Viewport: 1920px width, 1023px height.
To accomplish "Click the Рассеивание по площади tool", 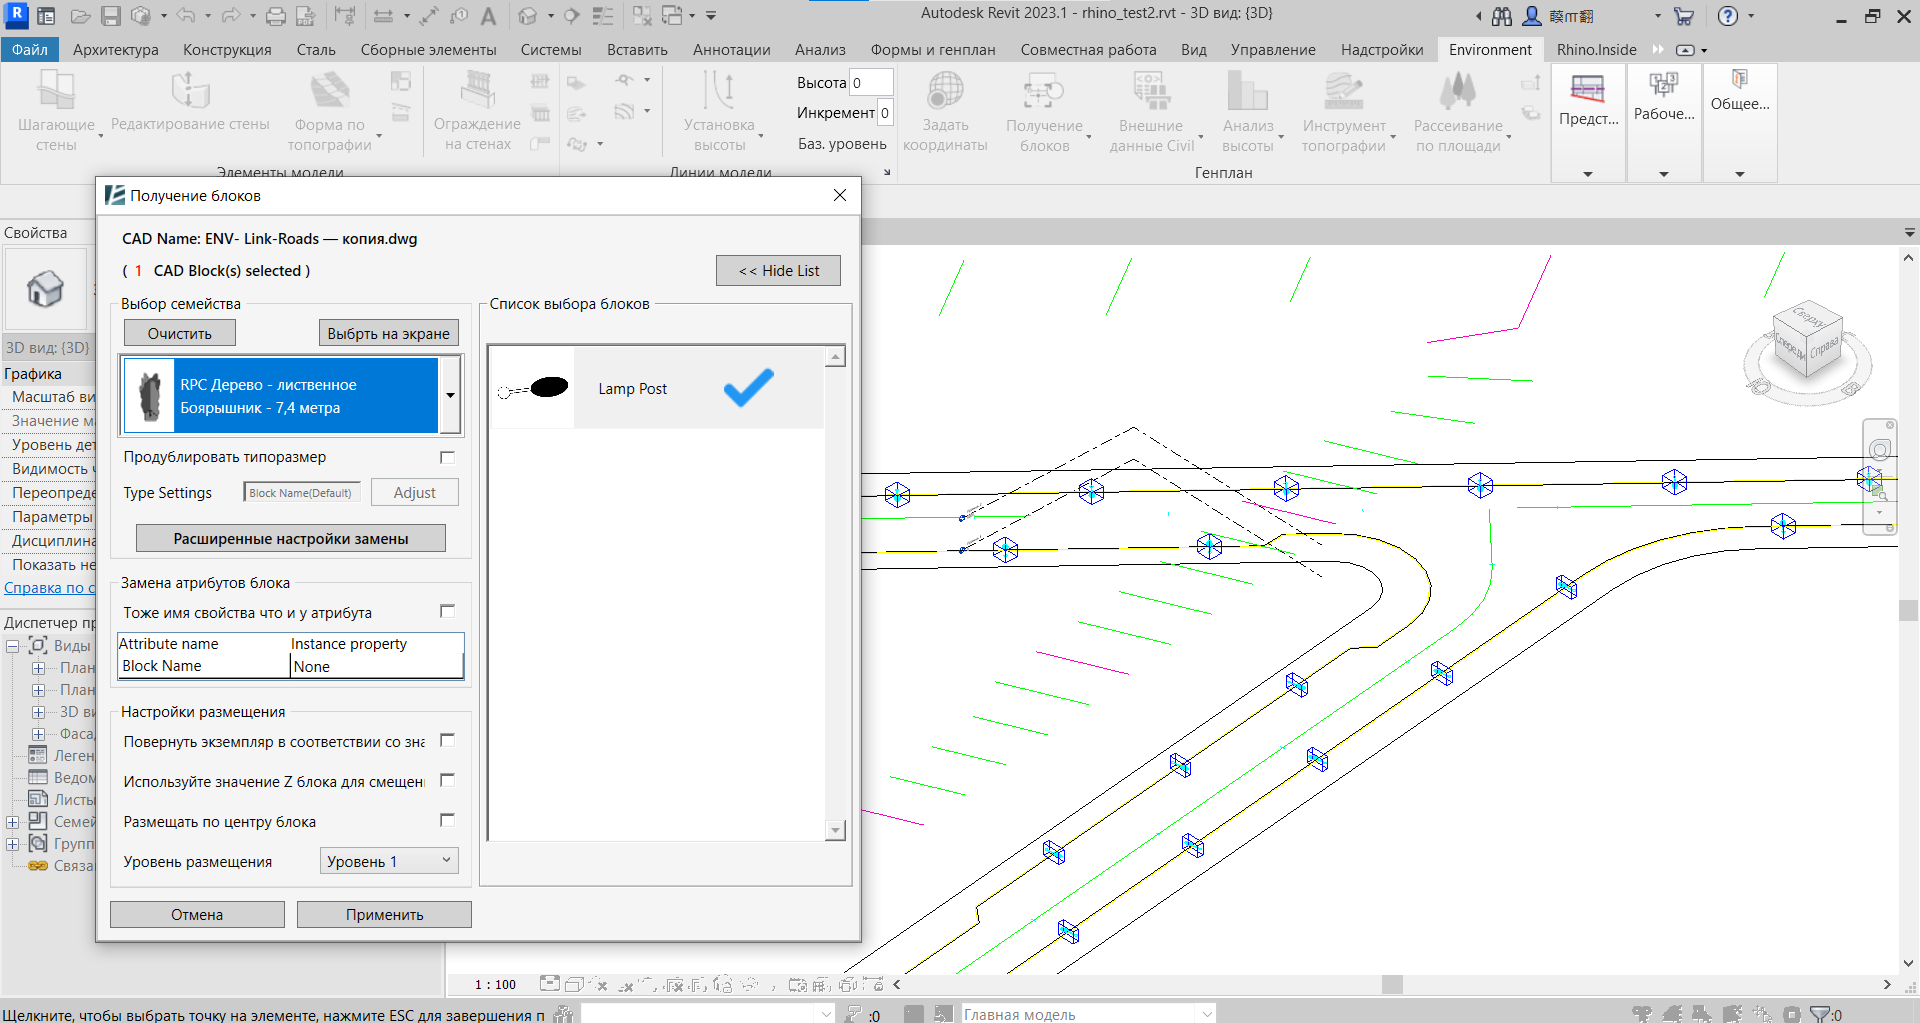I will click(x=1457, y=110).
